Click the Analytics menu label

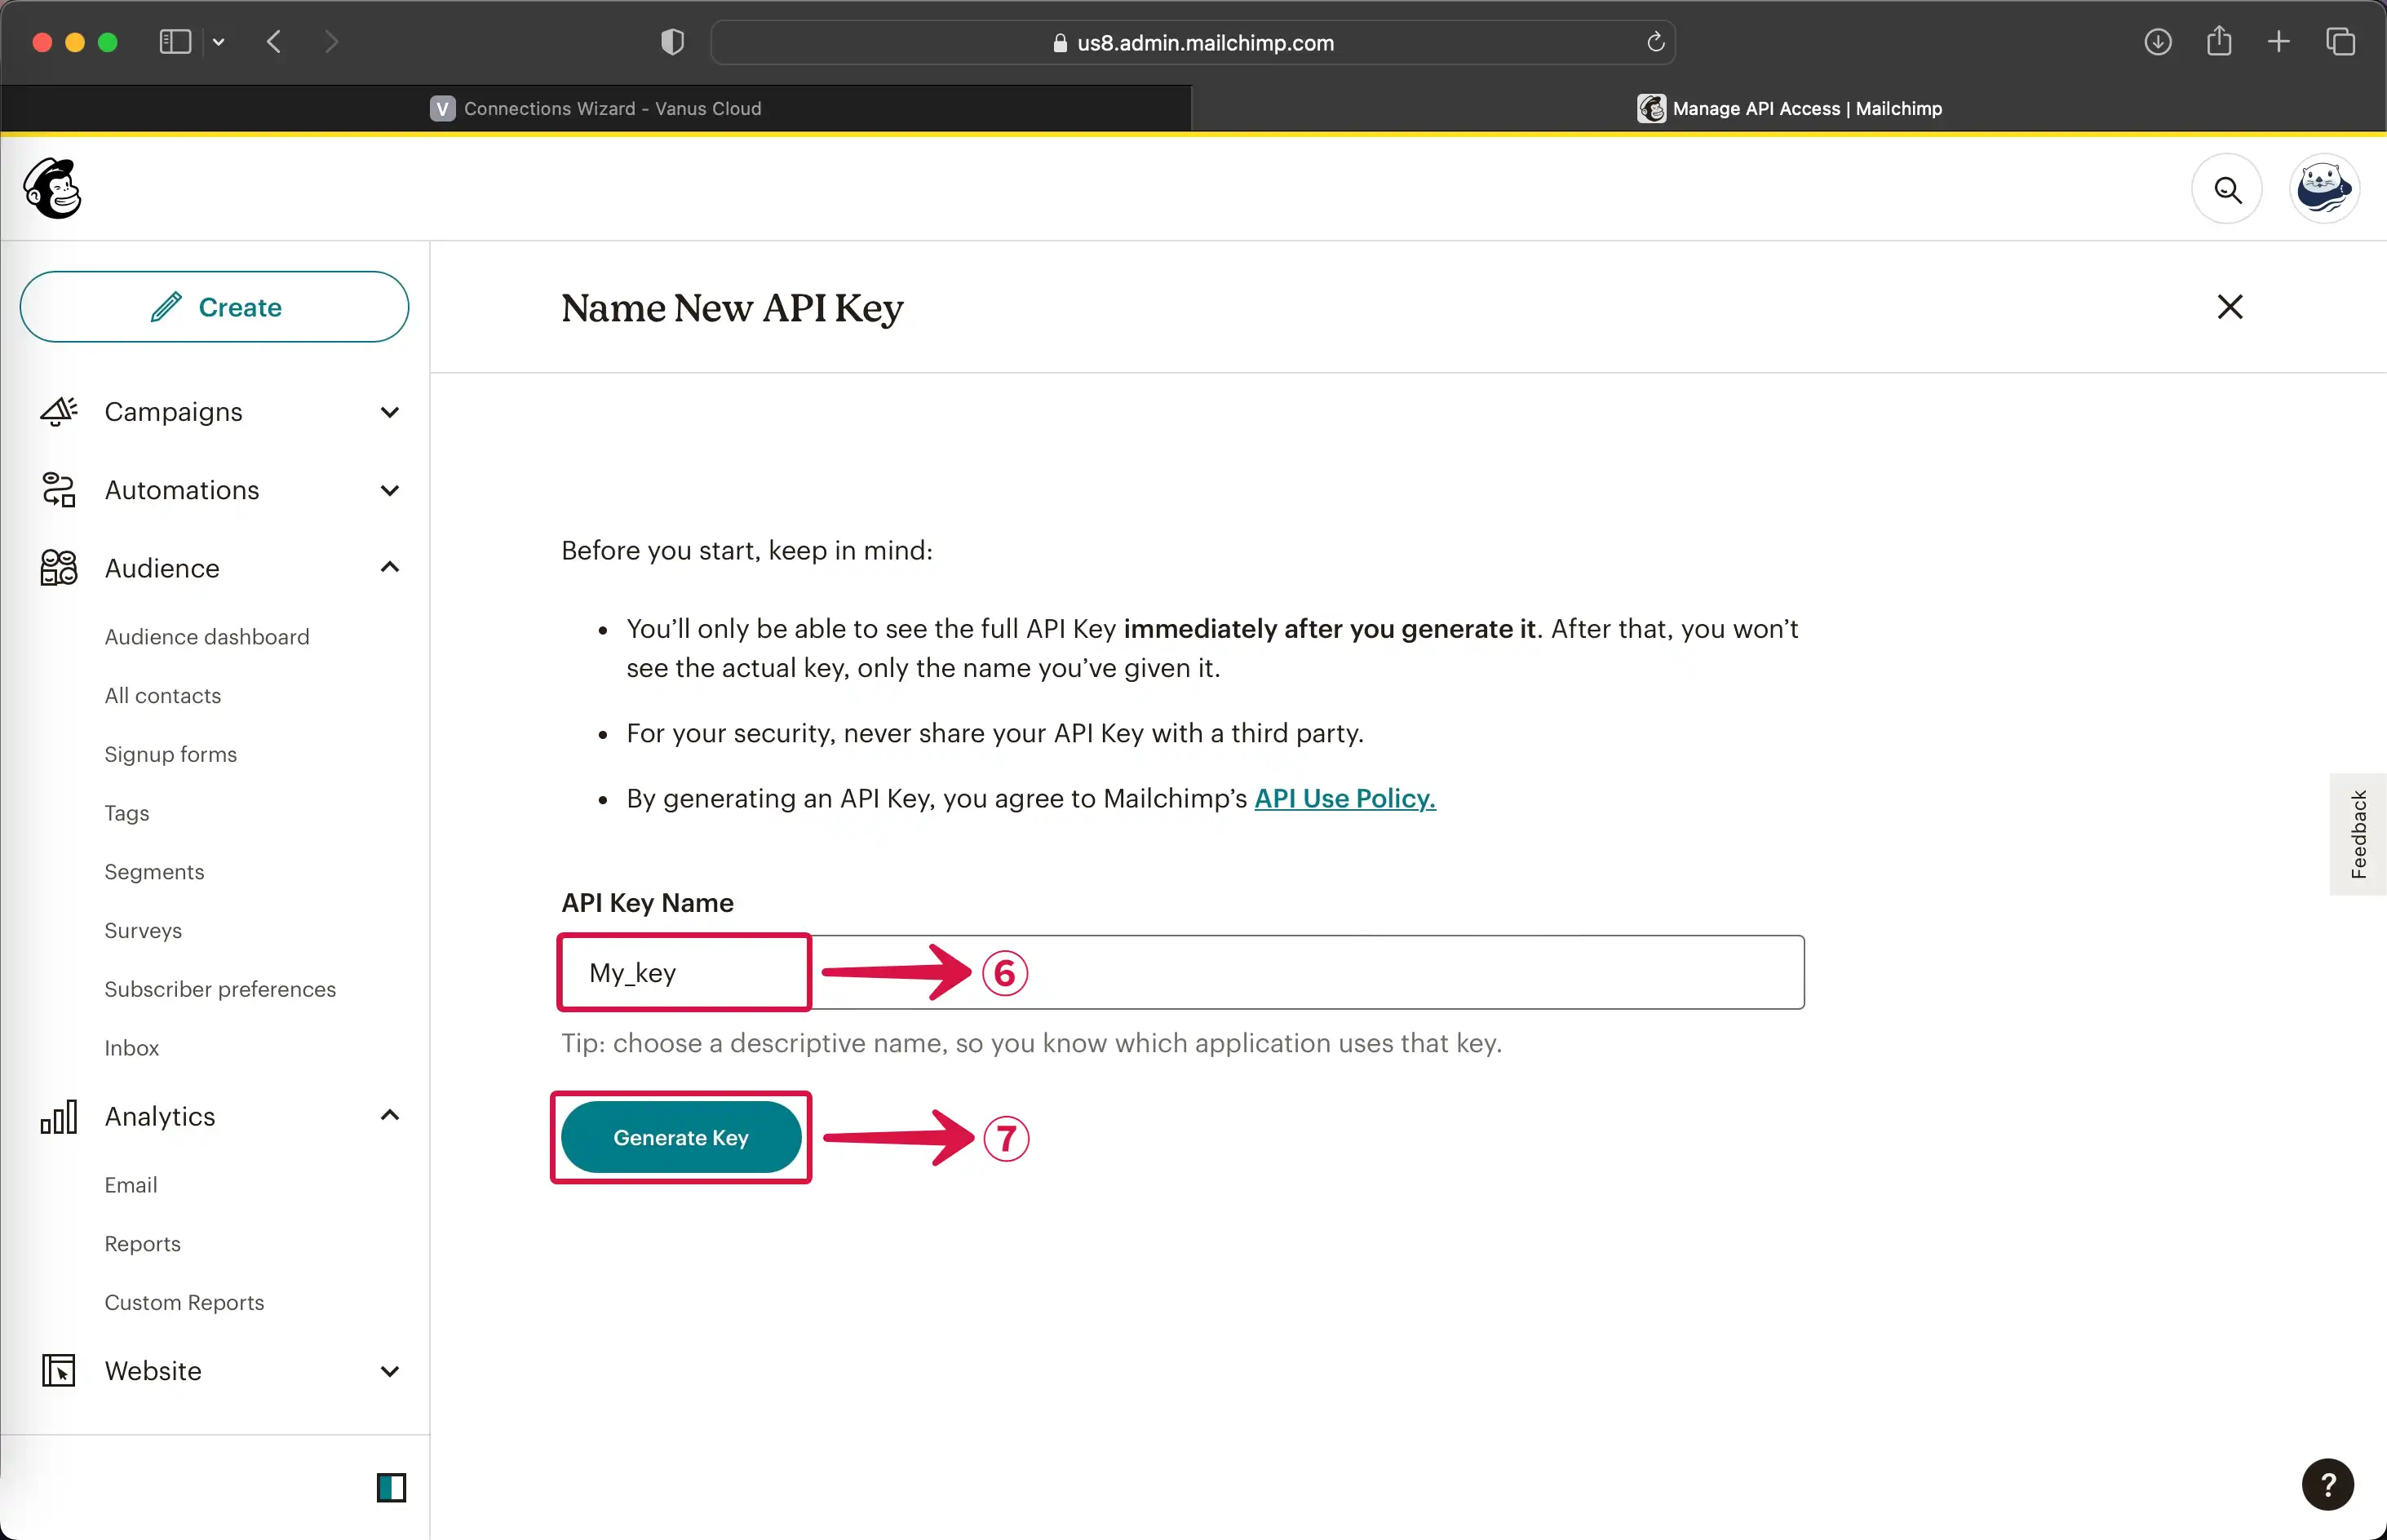(x=160, y=1116)
